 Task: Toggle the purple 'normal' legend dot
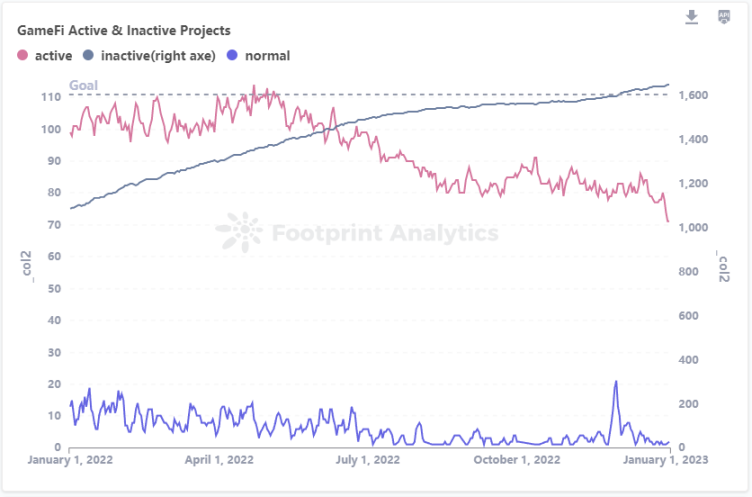234,56
